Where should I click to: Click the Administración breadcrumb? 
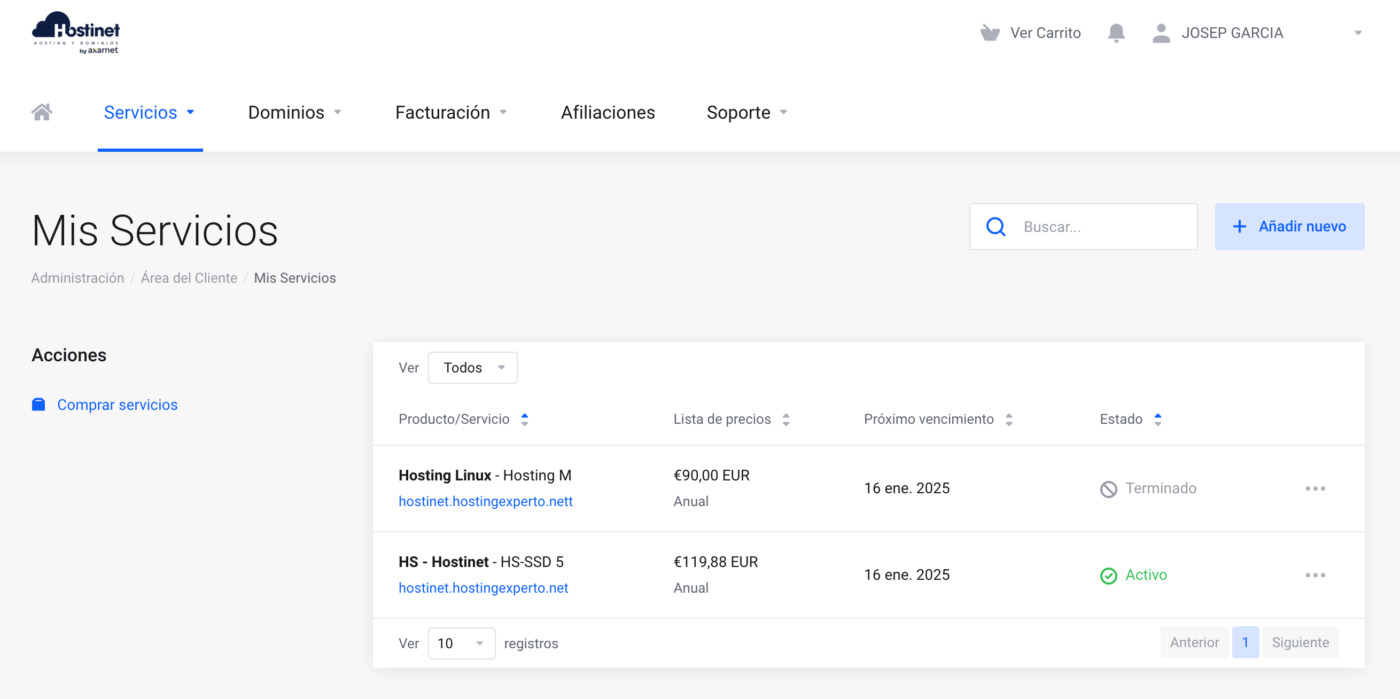[78, 278]
